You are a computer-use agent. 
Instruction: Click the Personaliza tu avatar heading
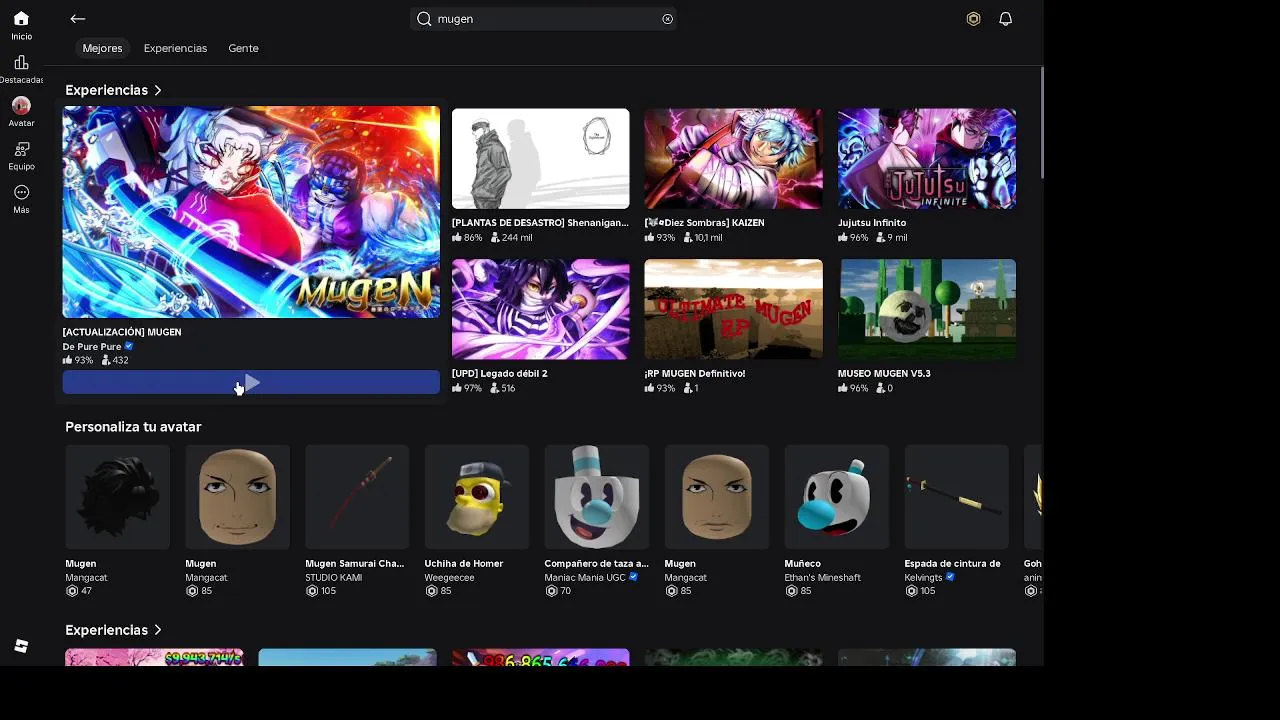tap(133, 427)
